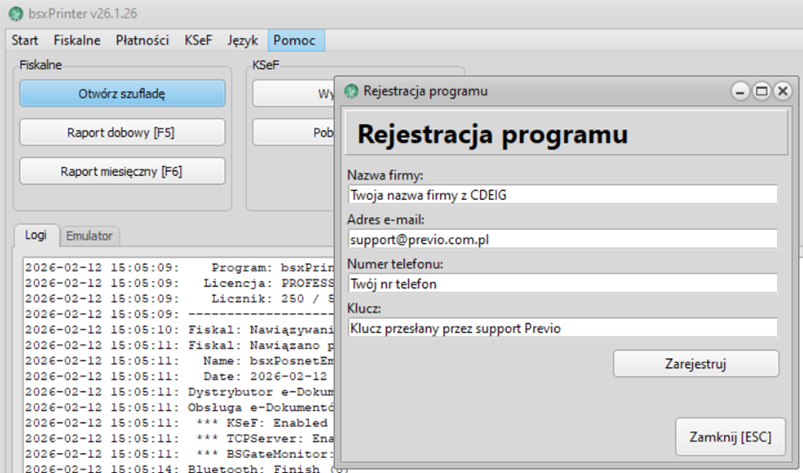
Task: Open the Płatności menu
Action: [142, 41]
